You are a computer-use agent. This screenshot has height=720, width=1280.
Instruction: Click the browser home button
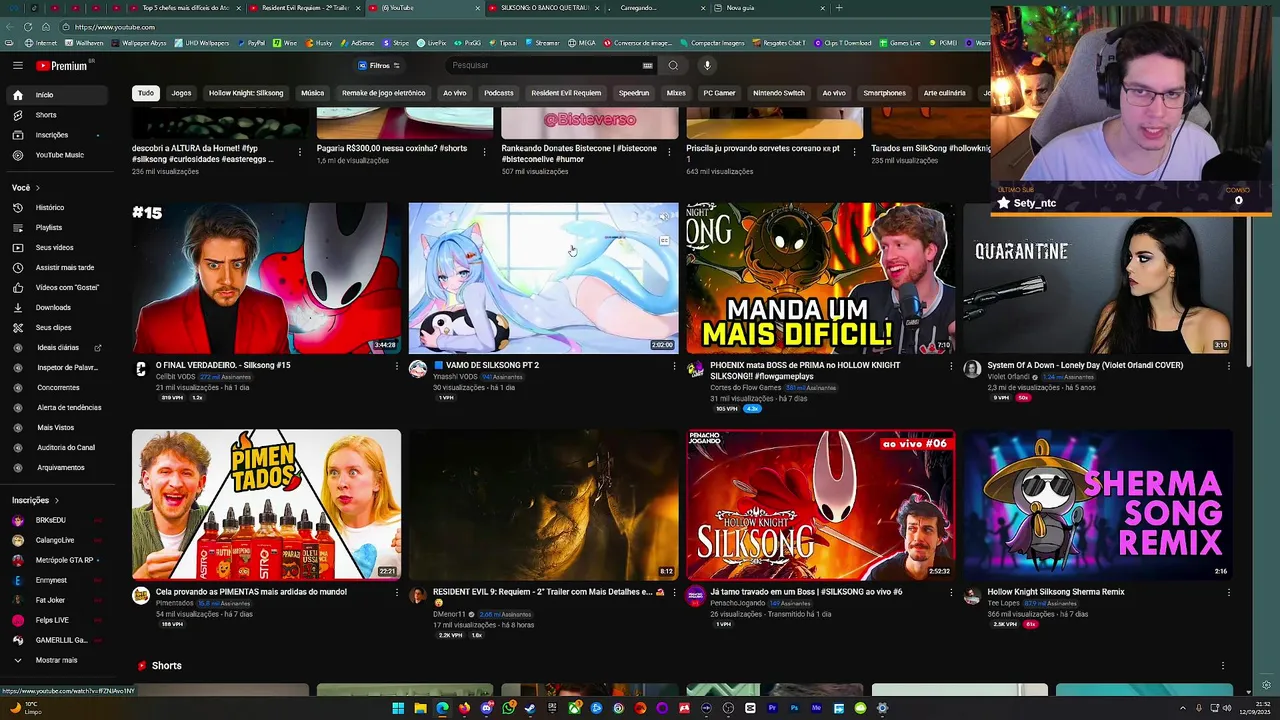pos(45,27)
